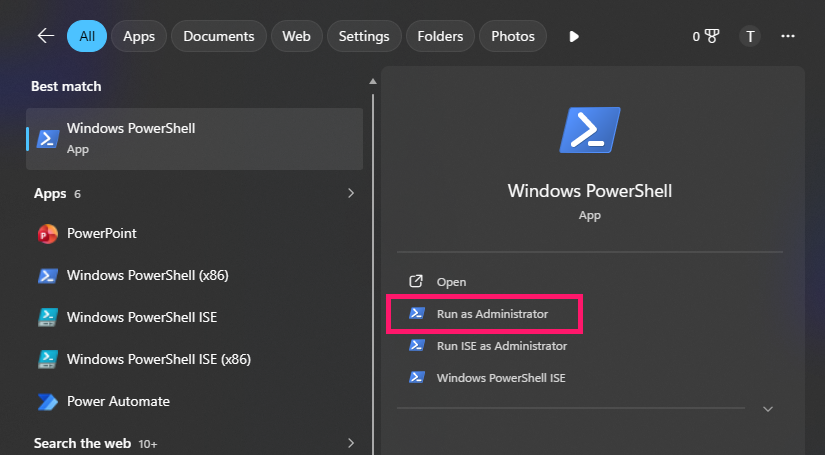This screenshot has height=455, width=825.
Task: Click the icon beside preview Windows PowerShell ISE
Action: pyautogui.click(x=417, y=378)
